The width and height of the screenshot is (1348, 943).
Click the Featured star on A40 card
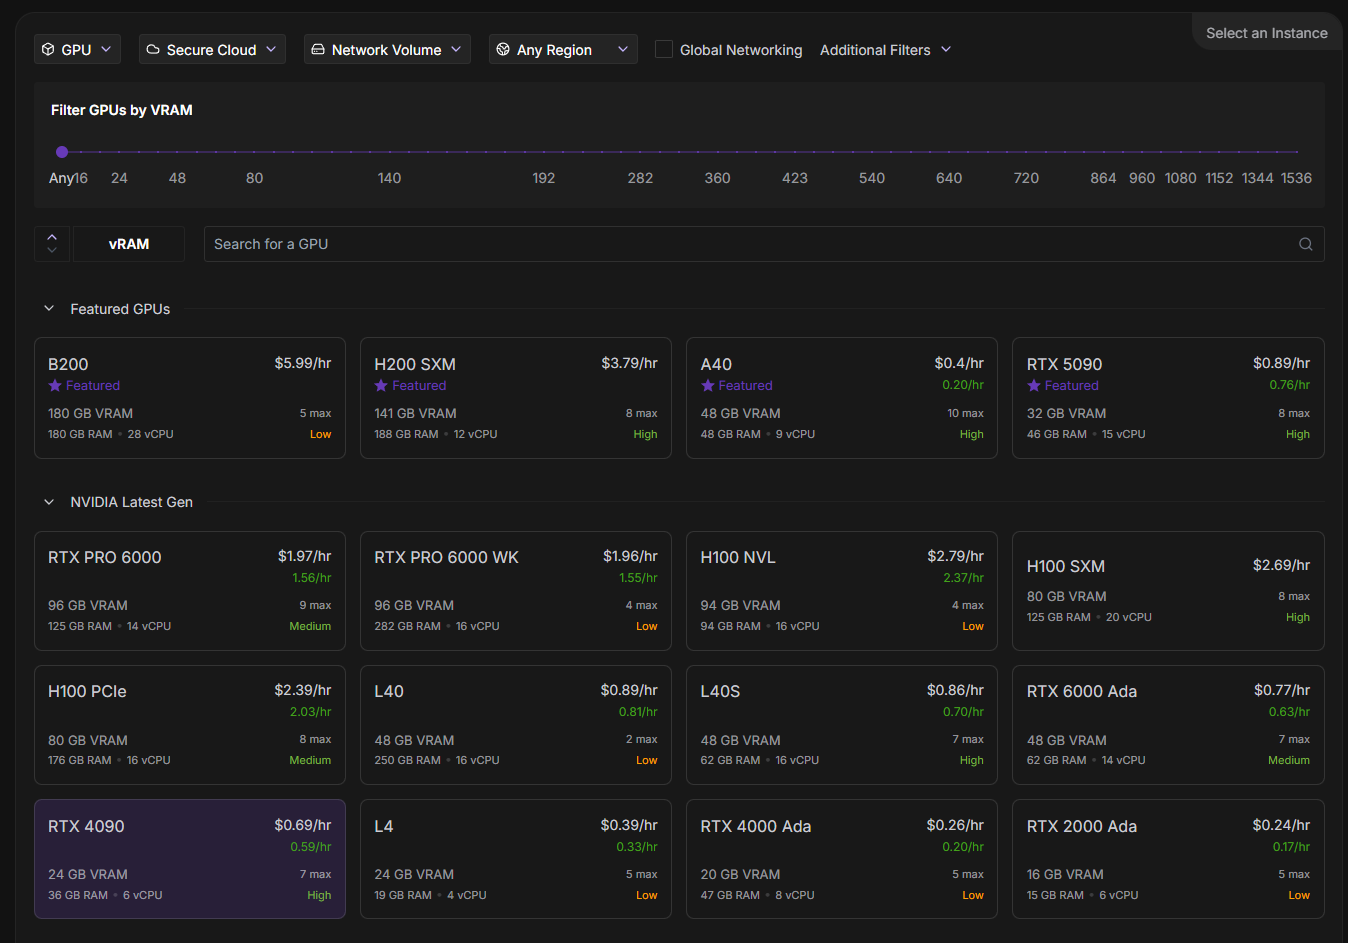click(x=708, y=385)
